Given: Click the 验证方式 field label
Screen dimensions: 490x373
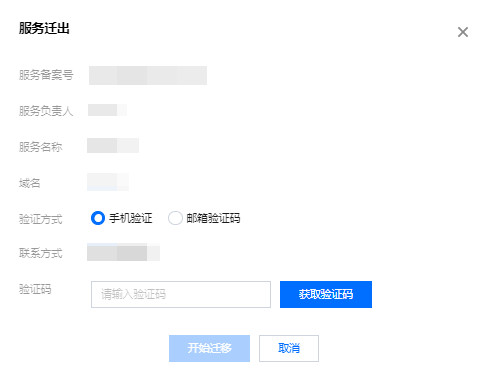Looking at the screenshot, I should (x=41, y=219).
